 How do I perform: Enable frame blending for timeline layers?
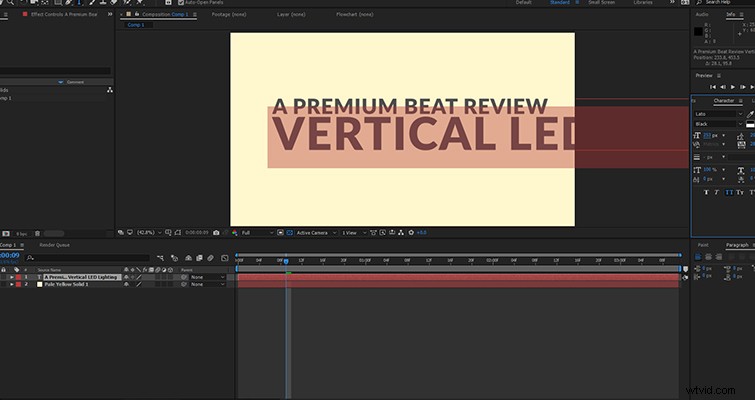pyautogui.click(x=199, y=258)
